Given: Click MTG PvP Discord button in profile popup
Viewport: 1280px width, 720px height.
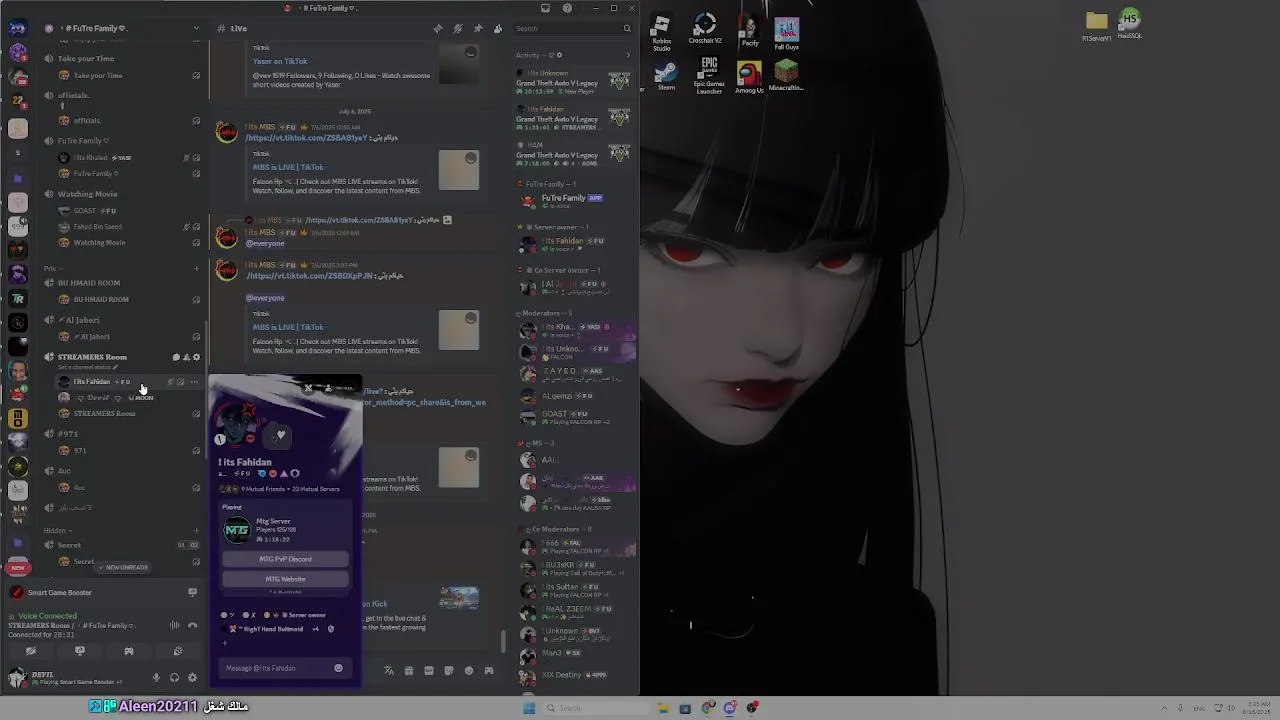Looking at the screenshot, I should pos(285,559).
